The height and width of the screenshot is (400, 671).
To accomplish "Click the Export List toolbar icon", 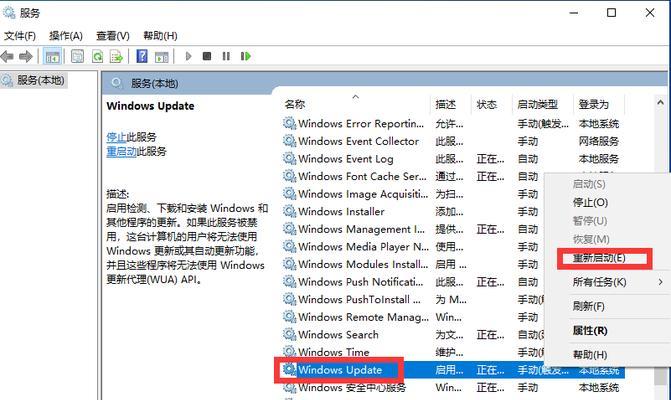I will coord(116,56).
